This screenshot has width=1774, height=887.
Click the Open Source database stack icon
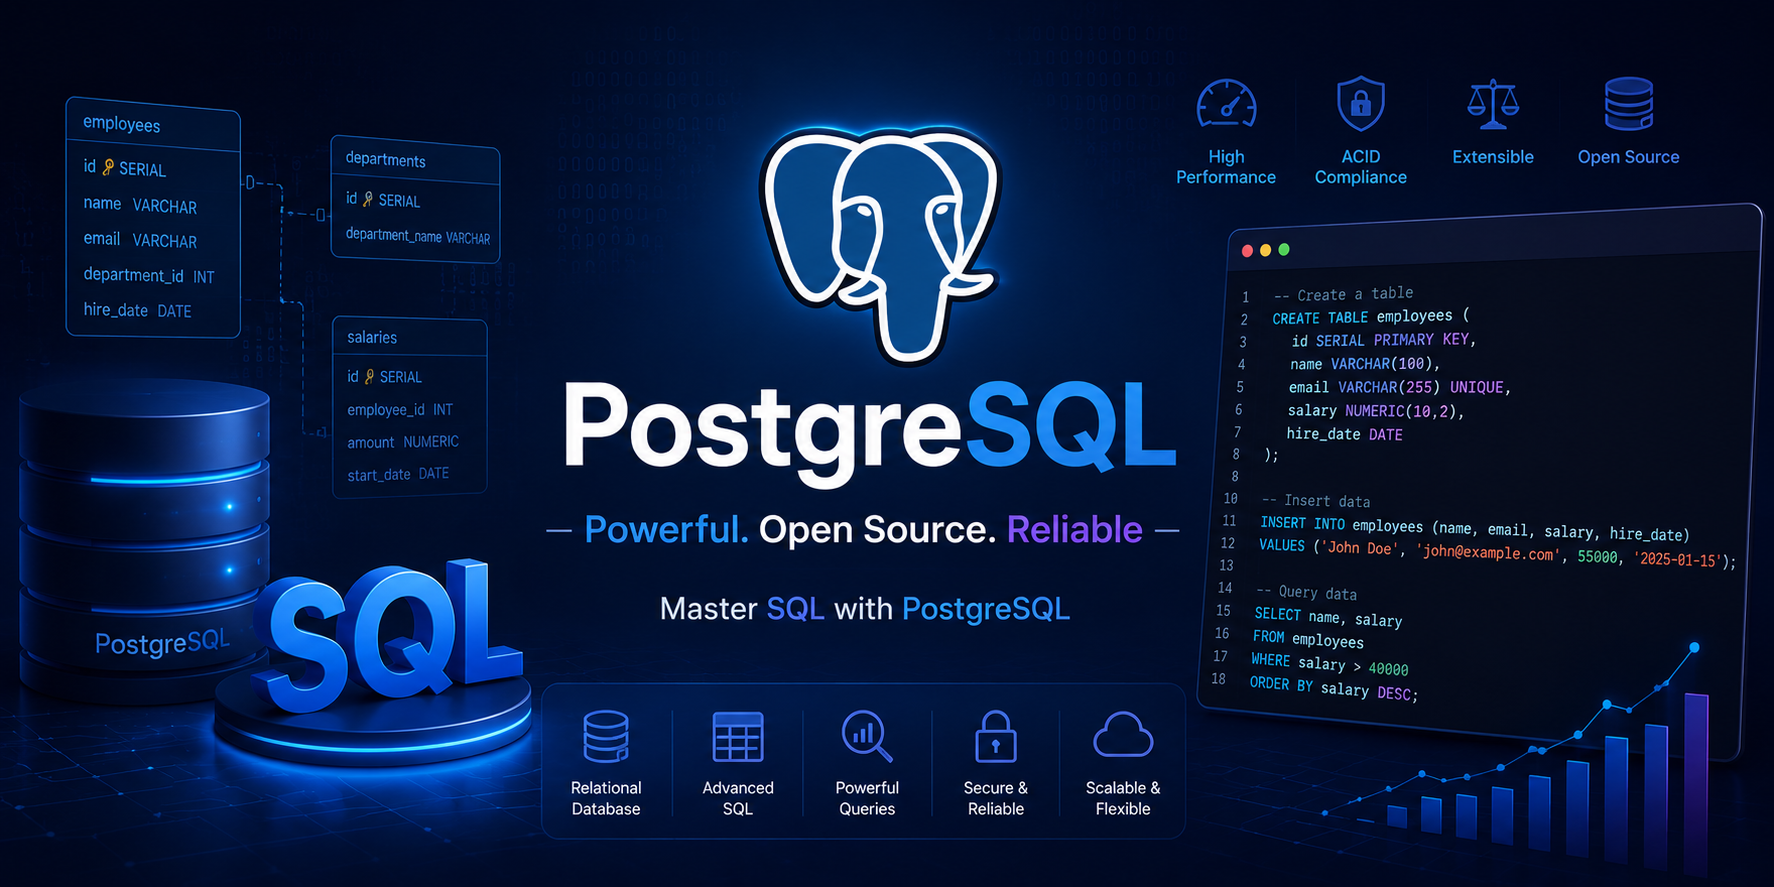pyautogui.click(x=1629, y=104)
